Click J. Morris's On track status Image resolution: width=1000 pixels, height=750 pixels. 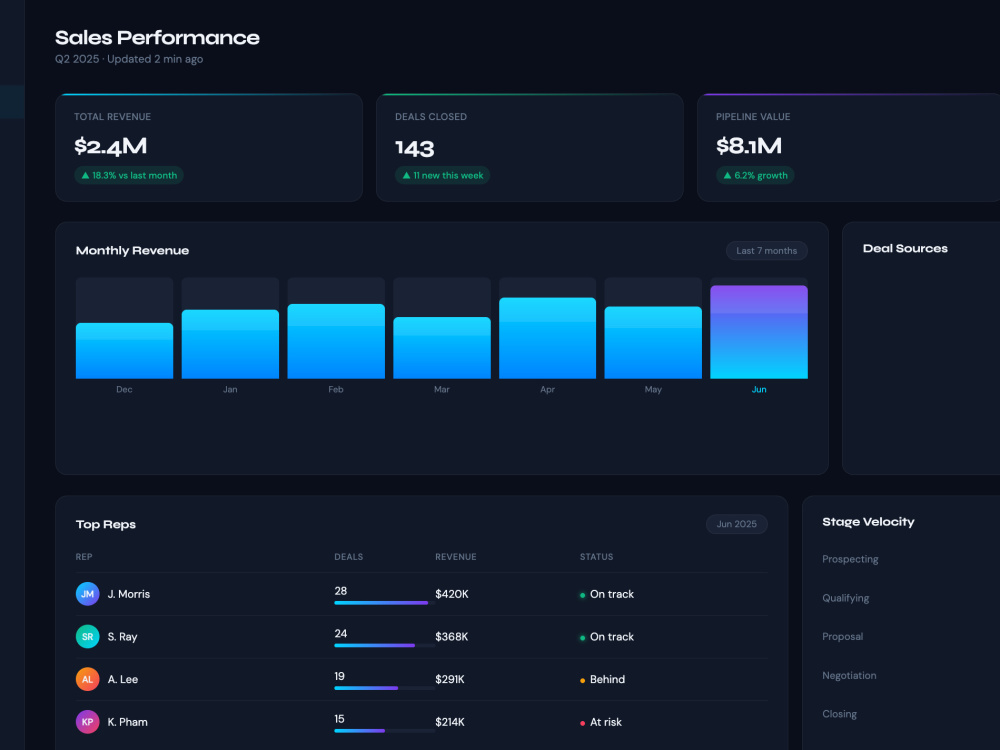click(607, 594)
